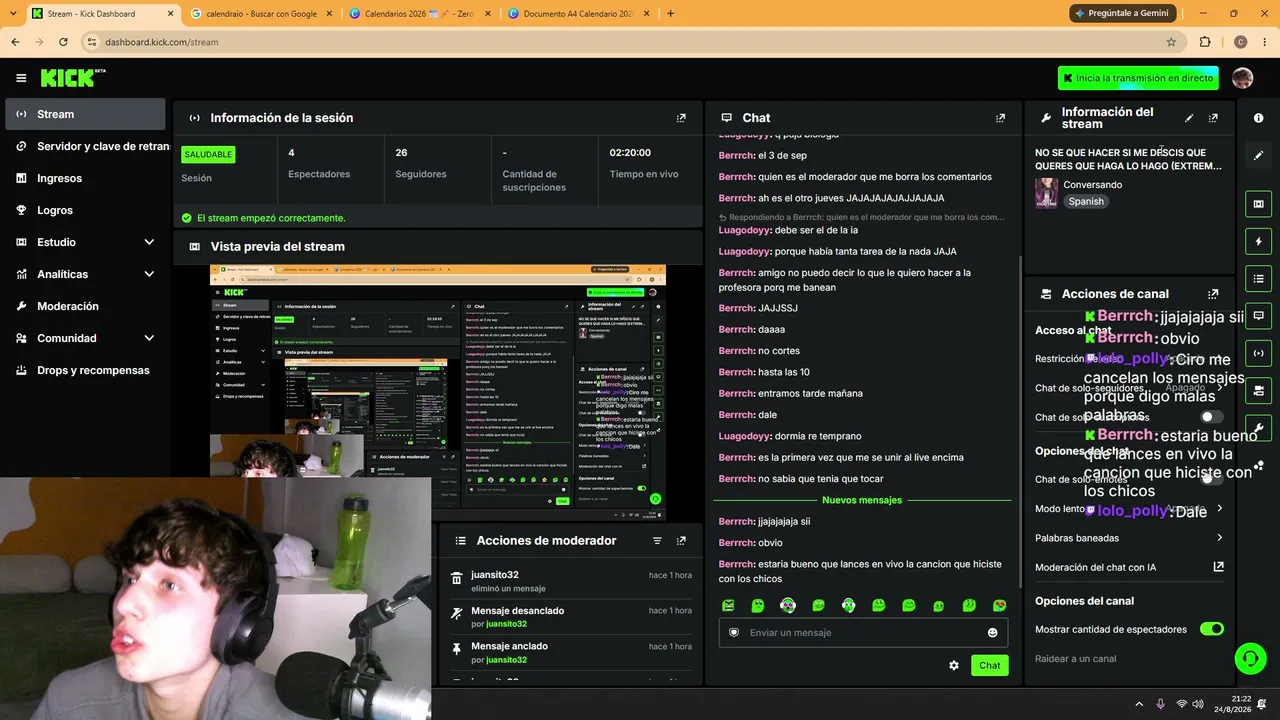This screenshot has width=1280, height=720.
Task: Open the chat settings gear
Action: pos(954,665)
